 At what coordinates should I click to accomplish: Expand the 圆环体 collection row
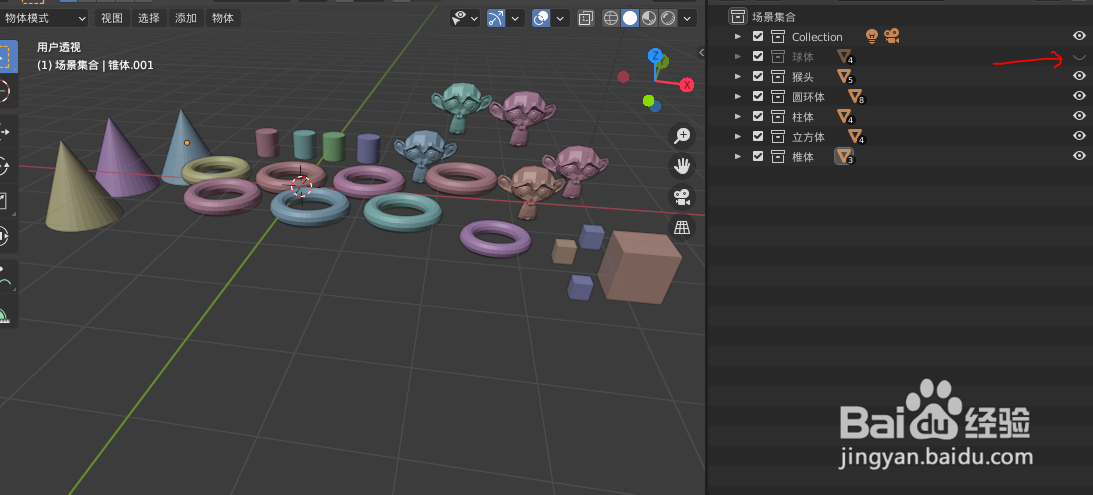click(x=738, y=96)
